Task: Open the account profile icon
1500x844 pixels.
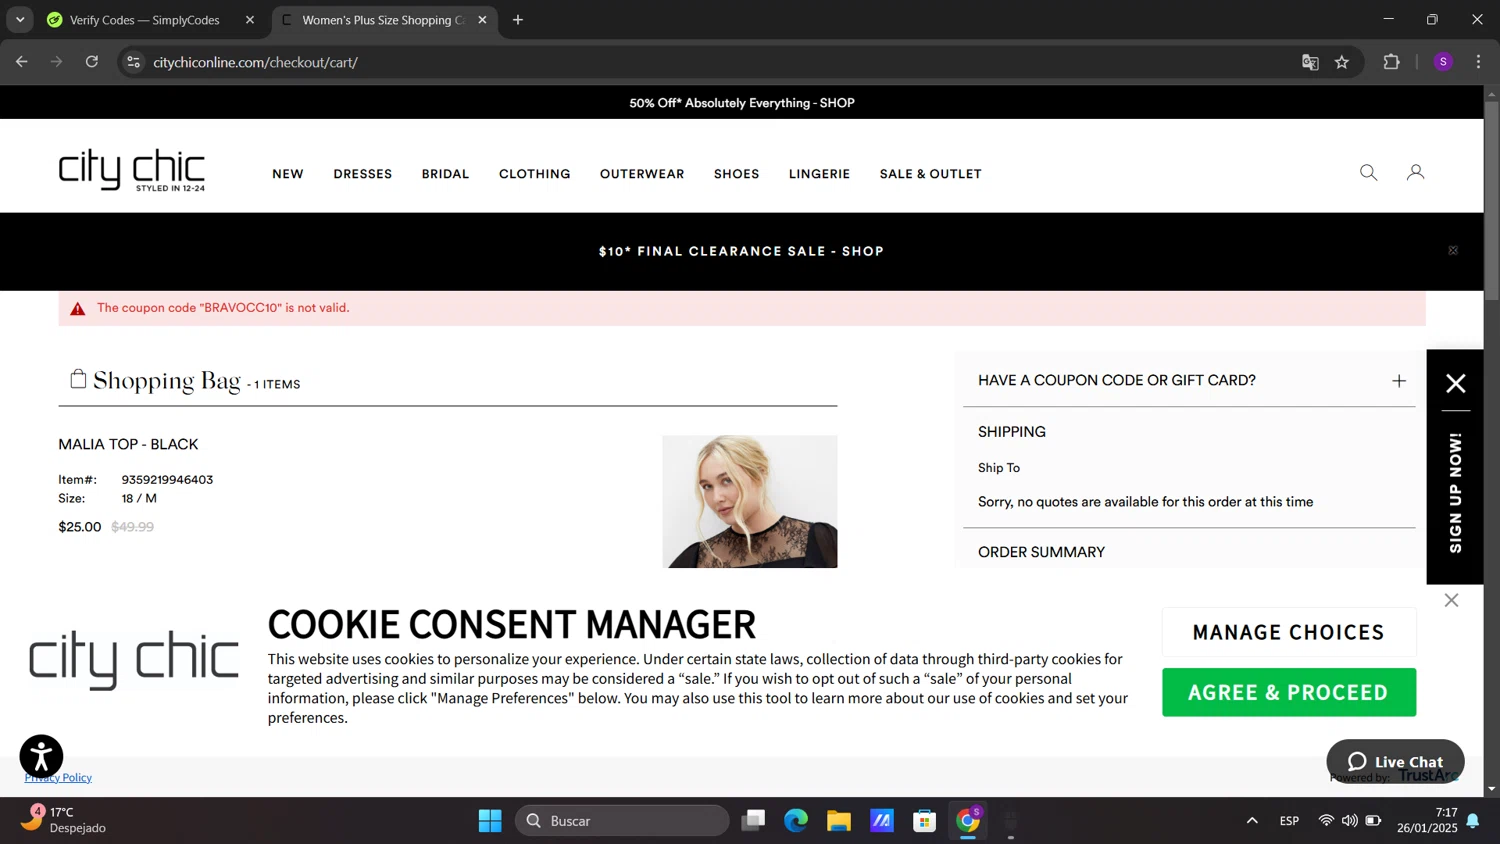Action: (x=1415, y=173)
